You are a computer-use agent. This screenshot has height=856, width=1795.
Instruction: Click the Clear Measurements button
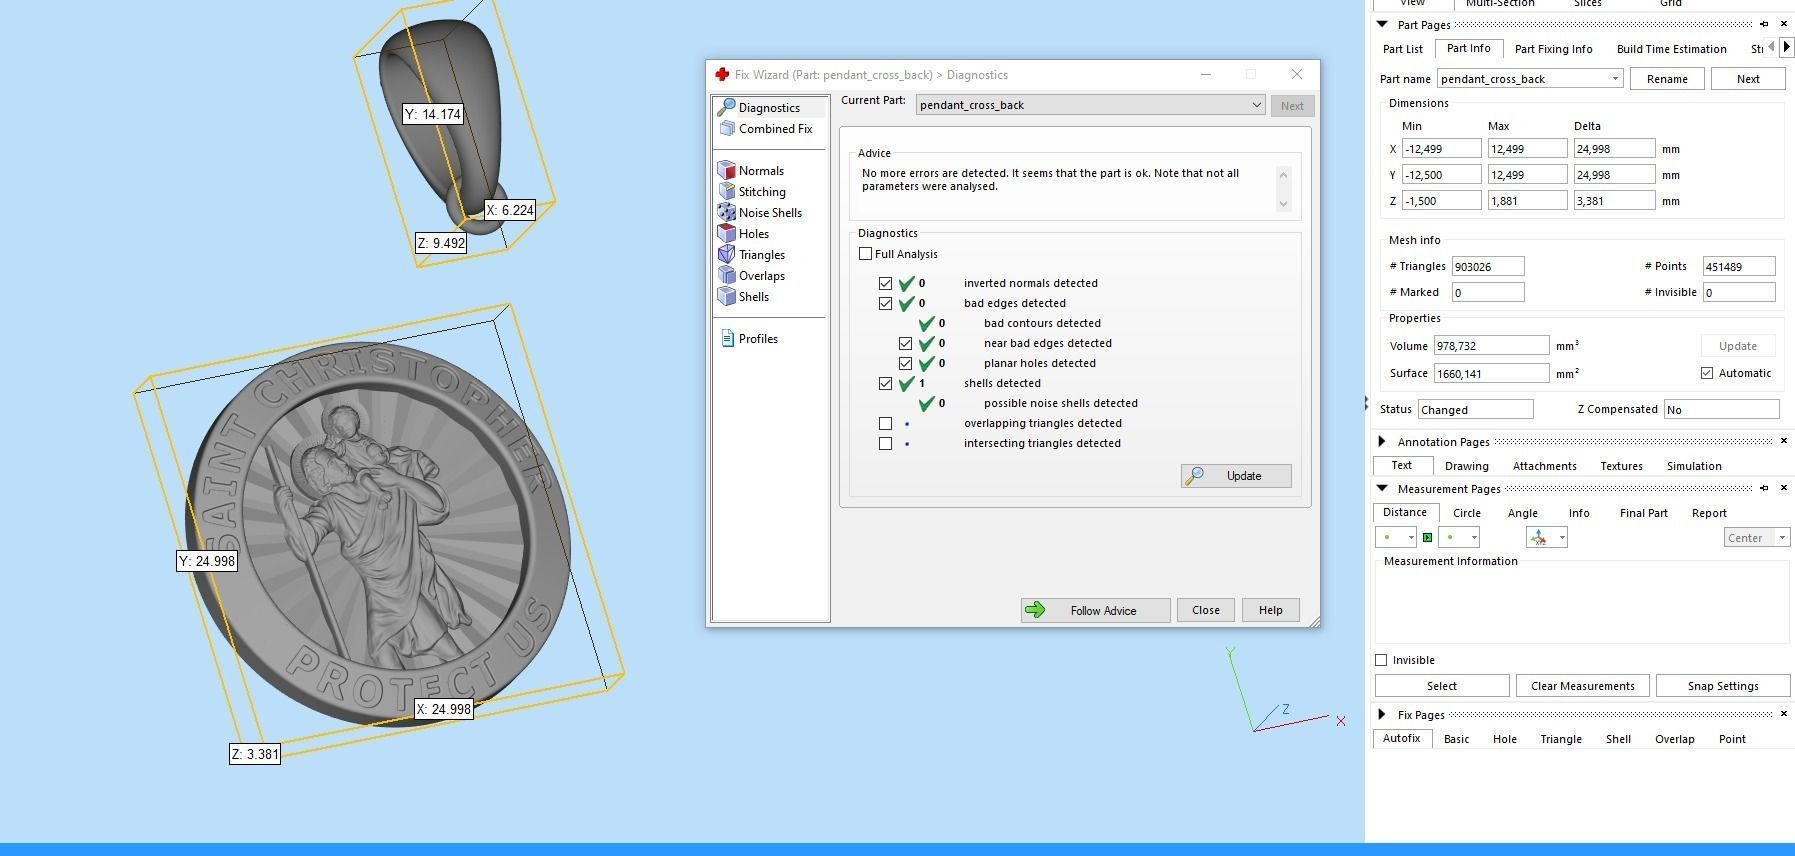click(1582, 686)
